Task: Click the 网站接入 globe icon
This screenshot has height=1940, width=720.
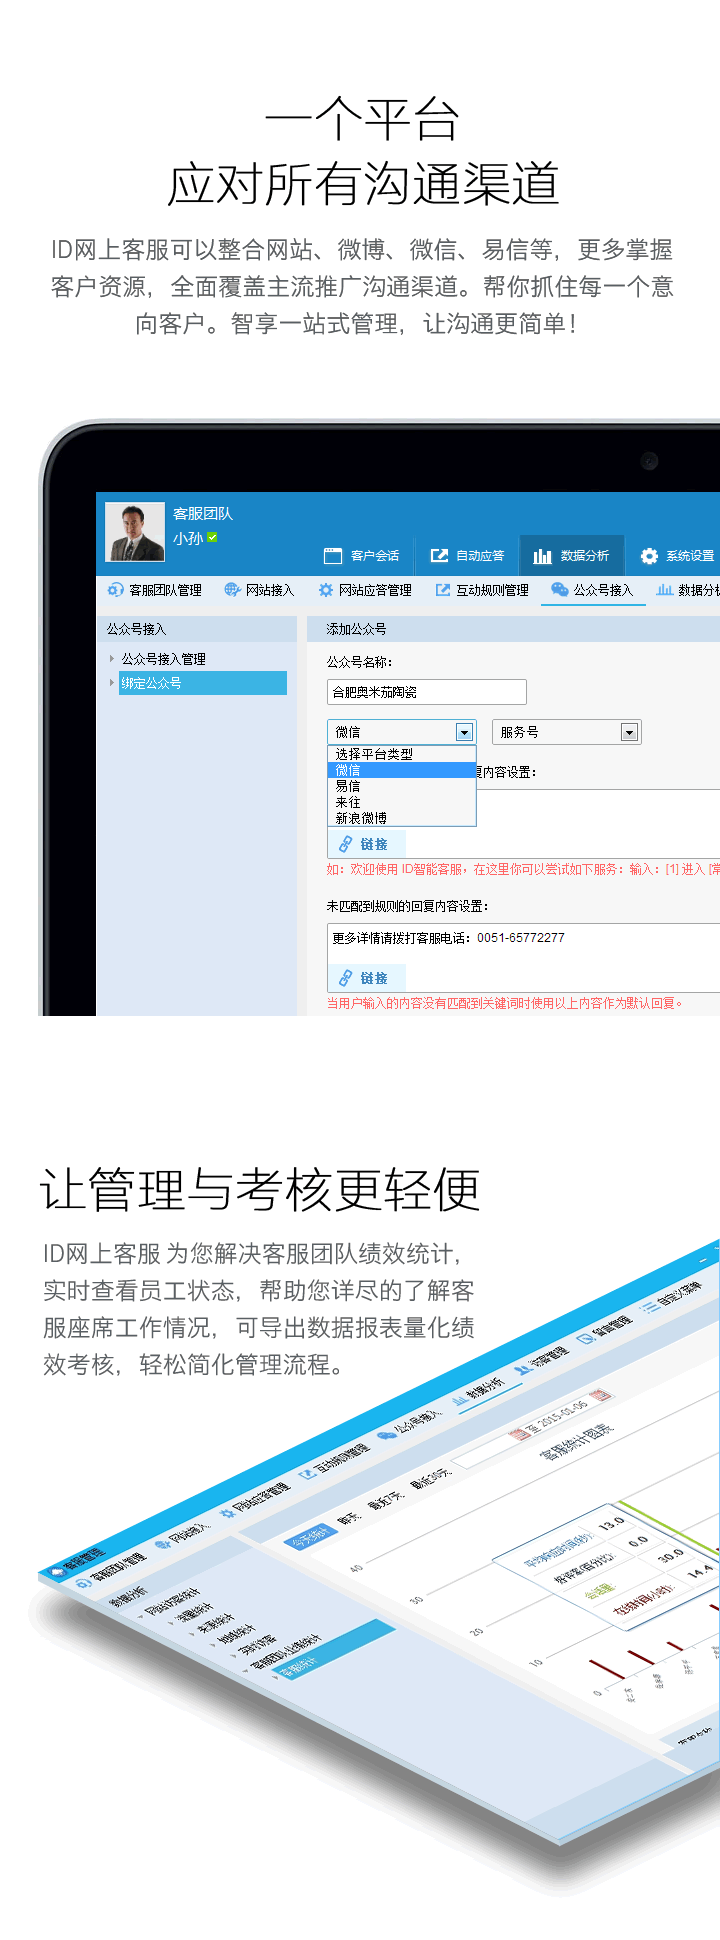Action: (x=232, y=590)
